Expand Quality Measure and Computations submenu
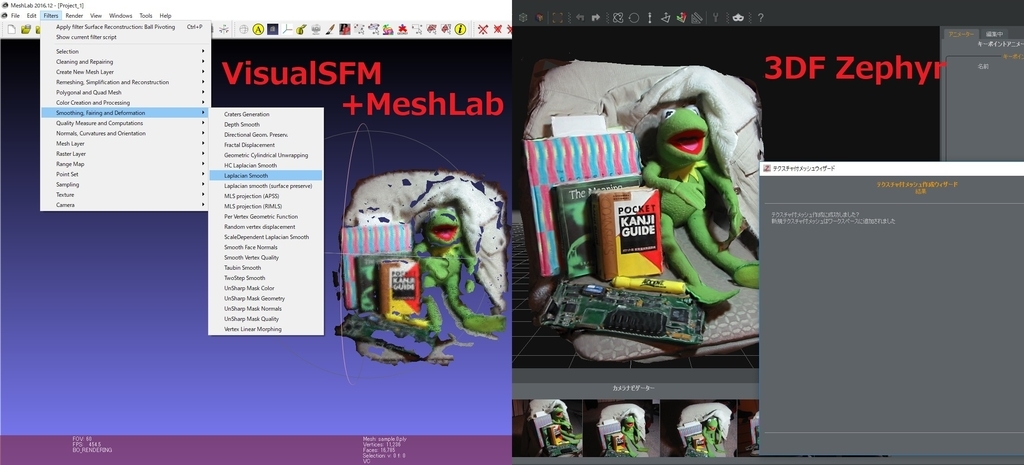Image resolution: width=1024 pixels, height=465 pixels. (123, 123)
